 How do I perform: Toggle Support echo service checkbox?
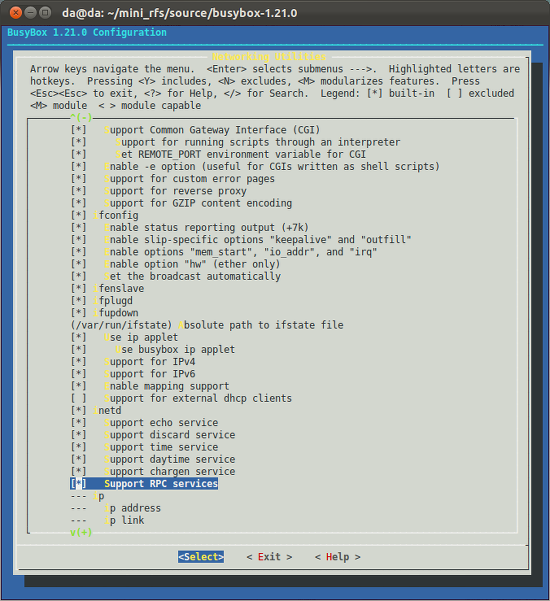(79, 422)
